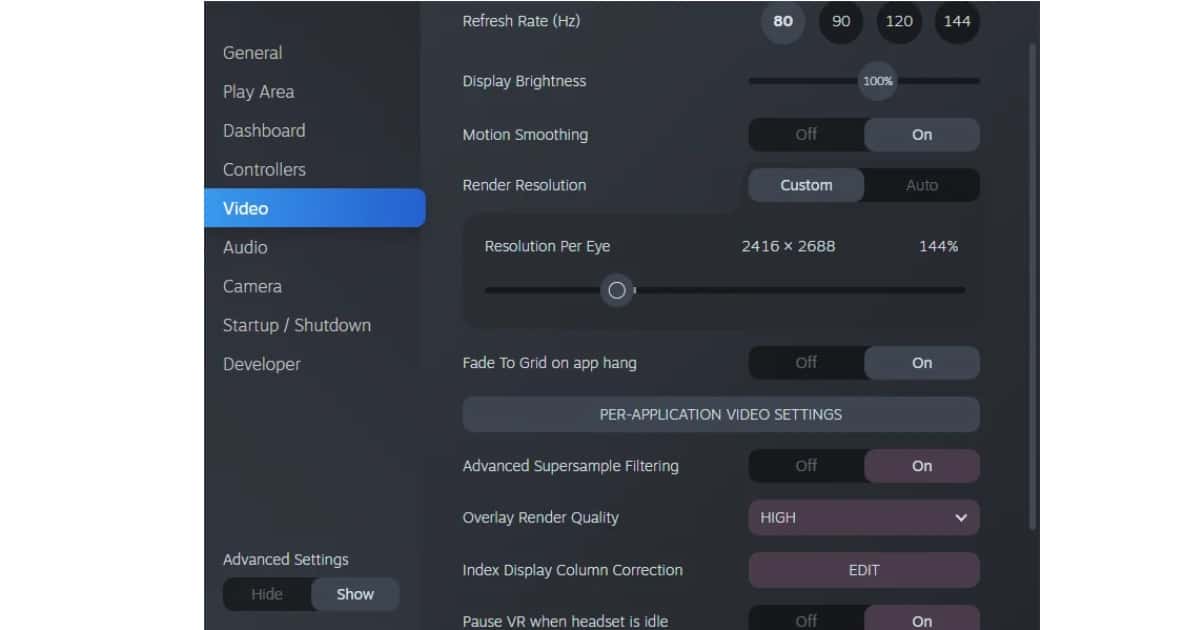This screenshot has width=1200, height=630.
Task: Turn off Advanced Supersample Filtering
Action: tap(806, 466)
